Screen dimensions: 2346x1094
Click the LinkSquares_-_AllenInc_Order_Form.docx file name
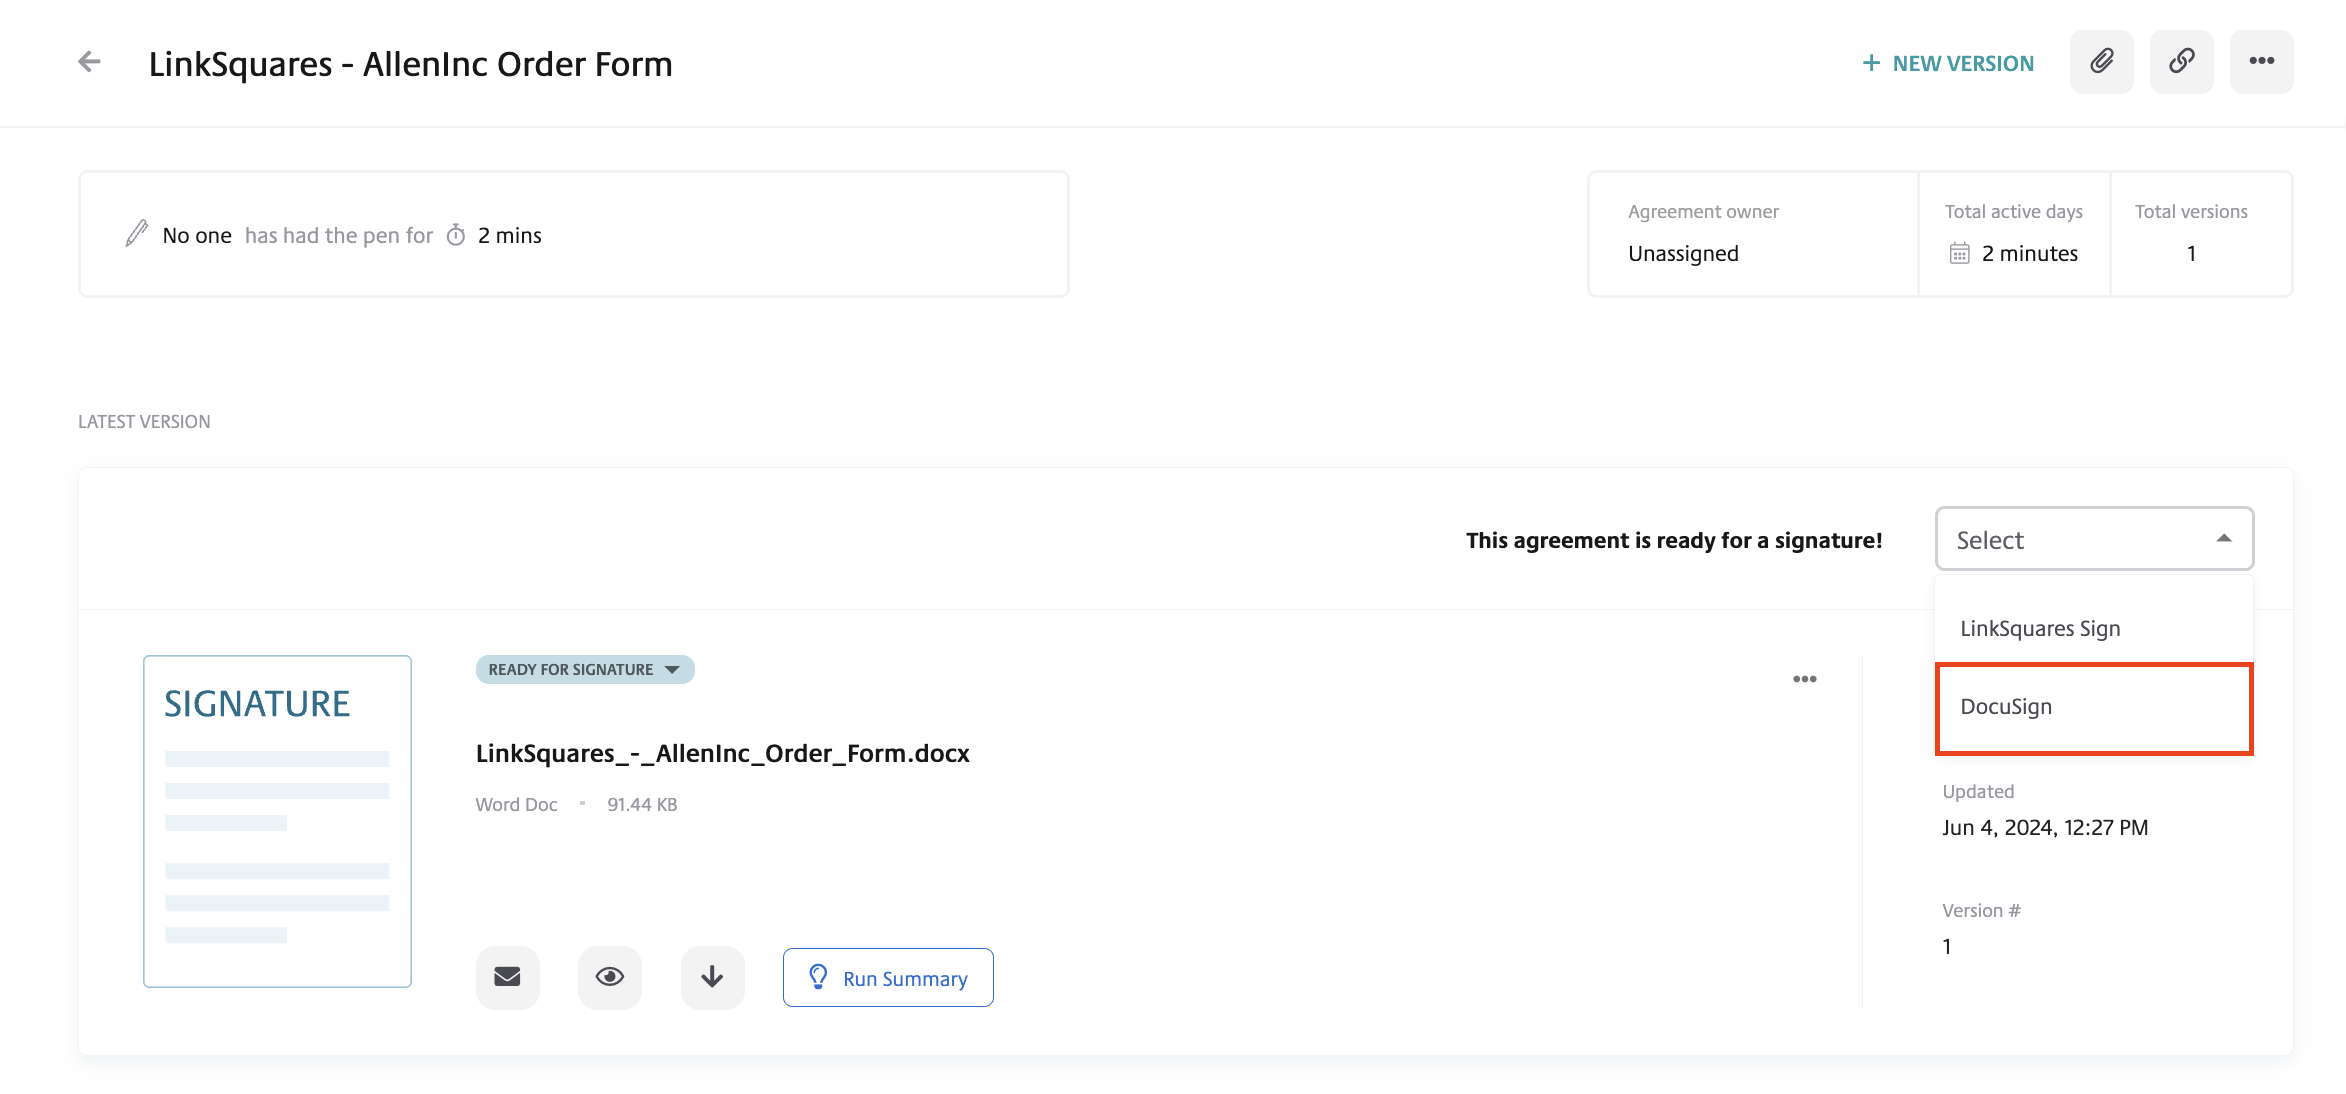pyautogui.click(x=722, y=753)
